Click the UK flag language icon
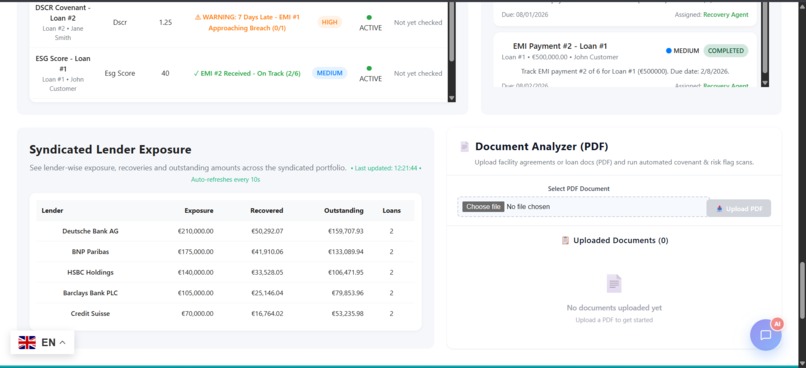 [27, 342]
